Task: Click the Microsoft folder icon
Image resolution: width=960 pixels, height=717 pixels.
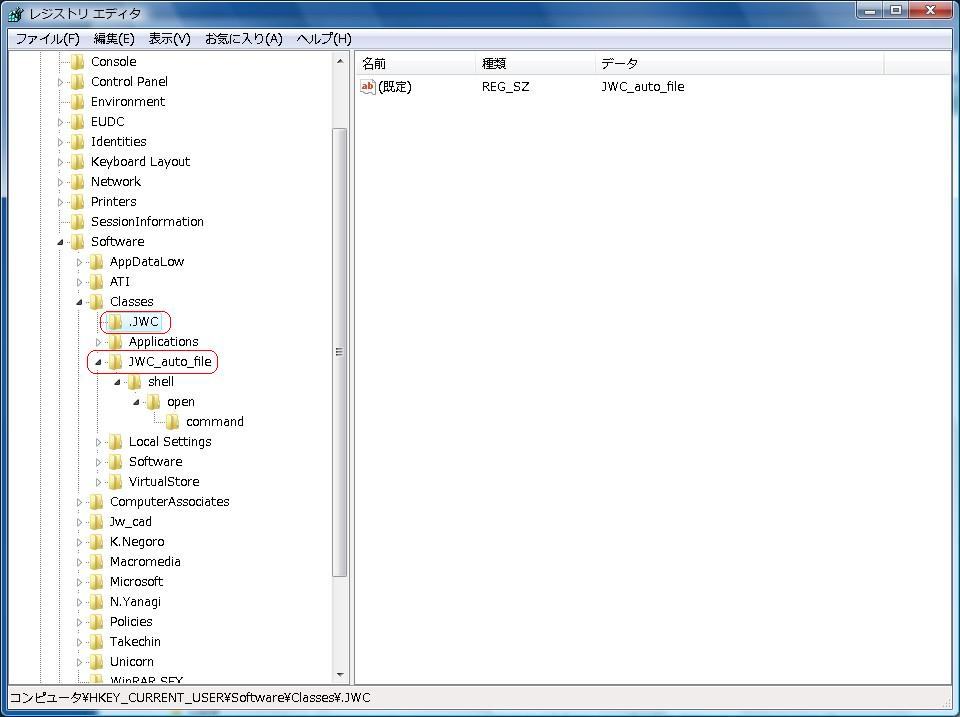Action: click(97, 582)
